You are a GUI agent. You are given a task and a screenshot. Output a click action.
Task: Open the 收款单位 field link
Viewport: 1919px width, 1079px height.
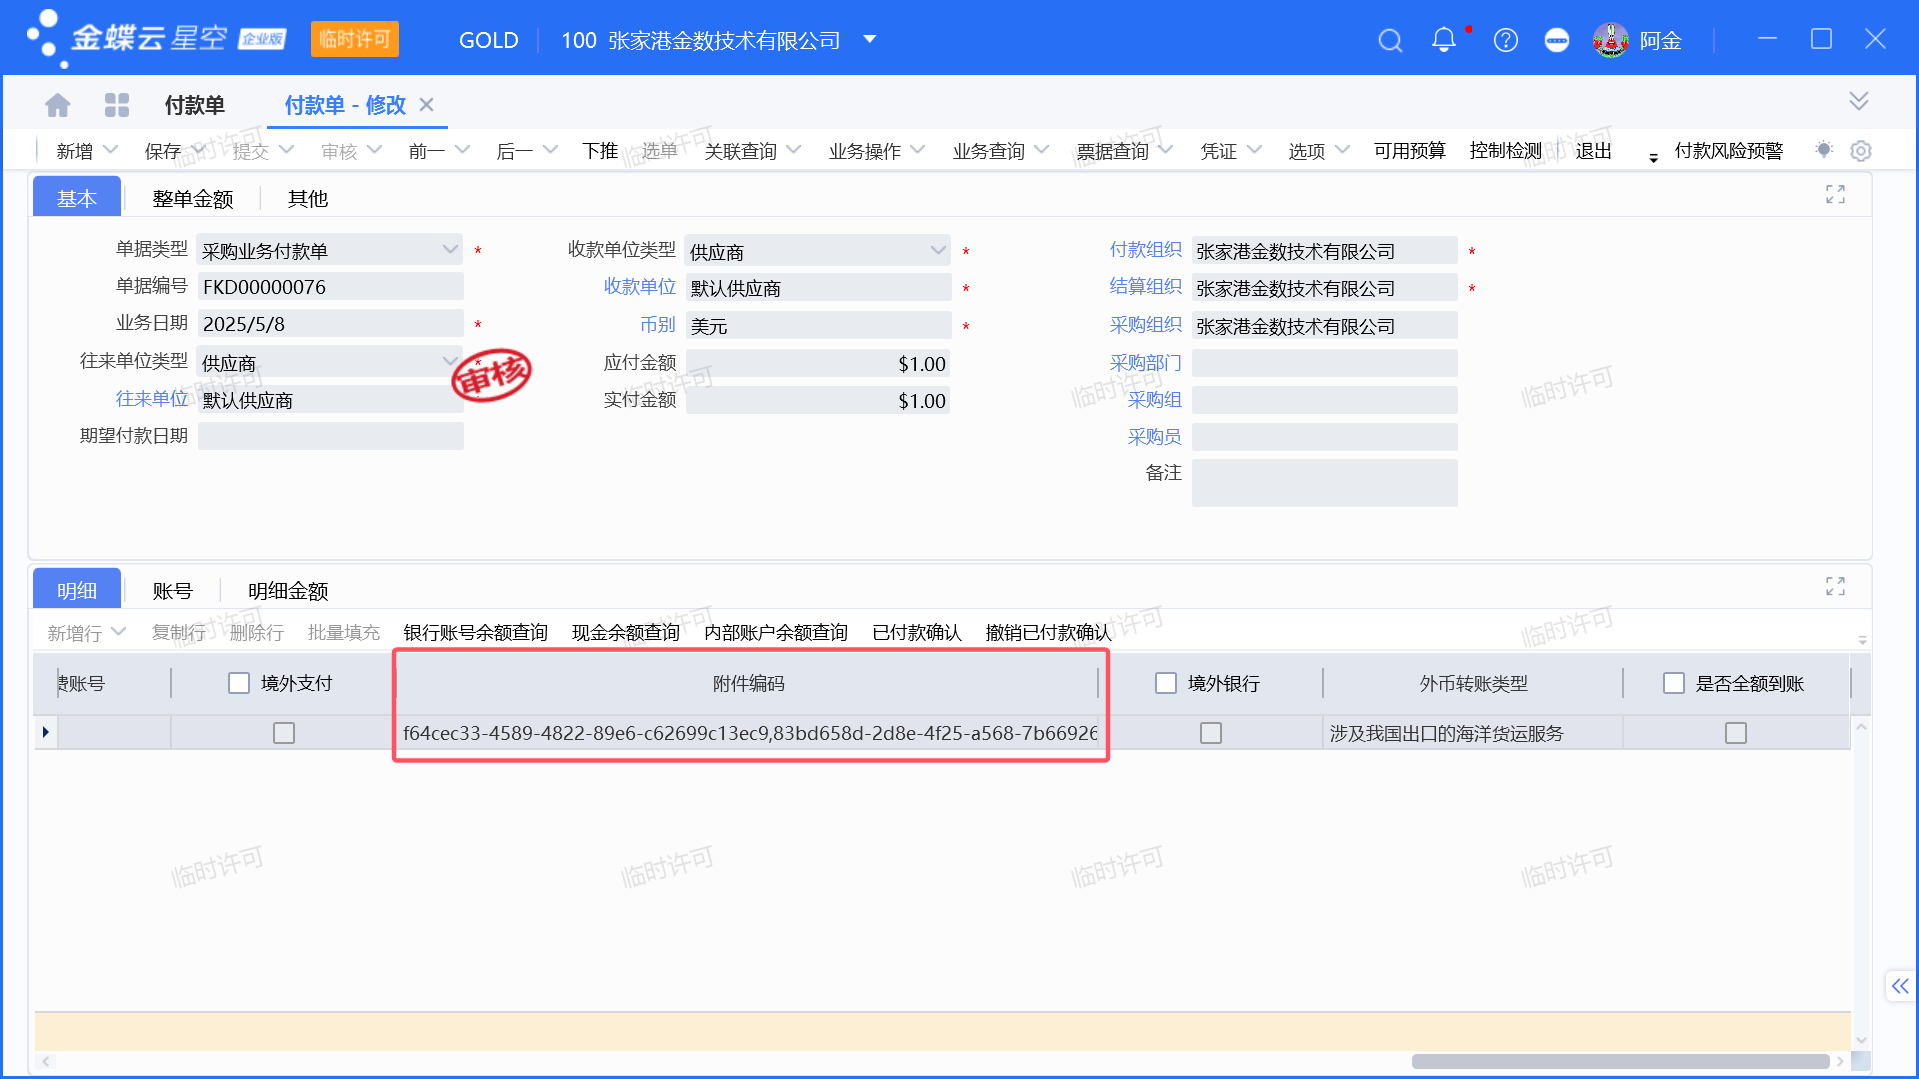point(640,286)
